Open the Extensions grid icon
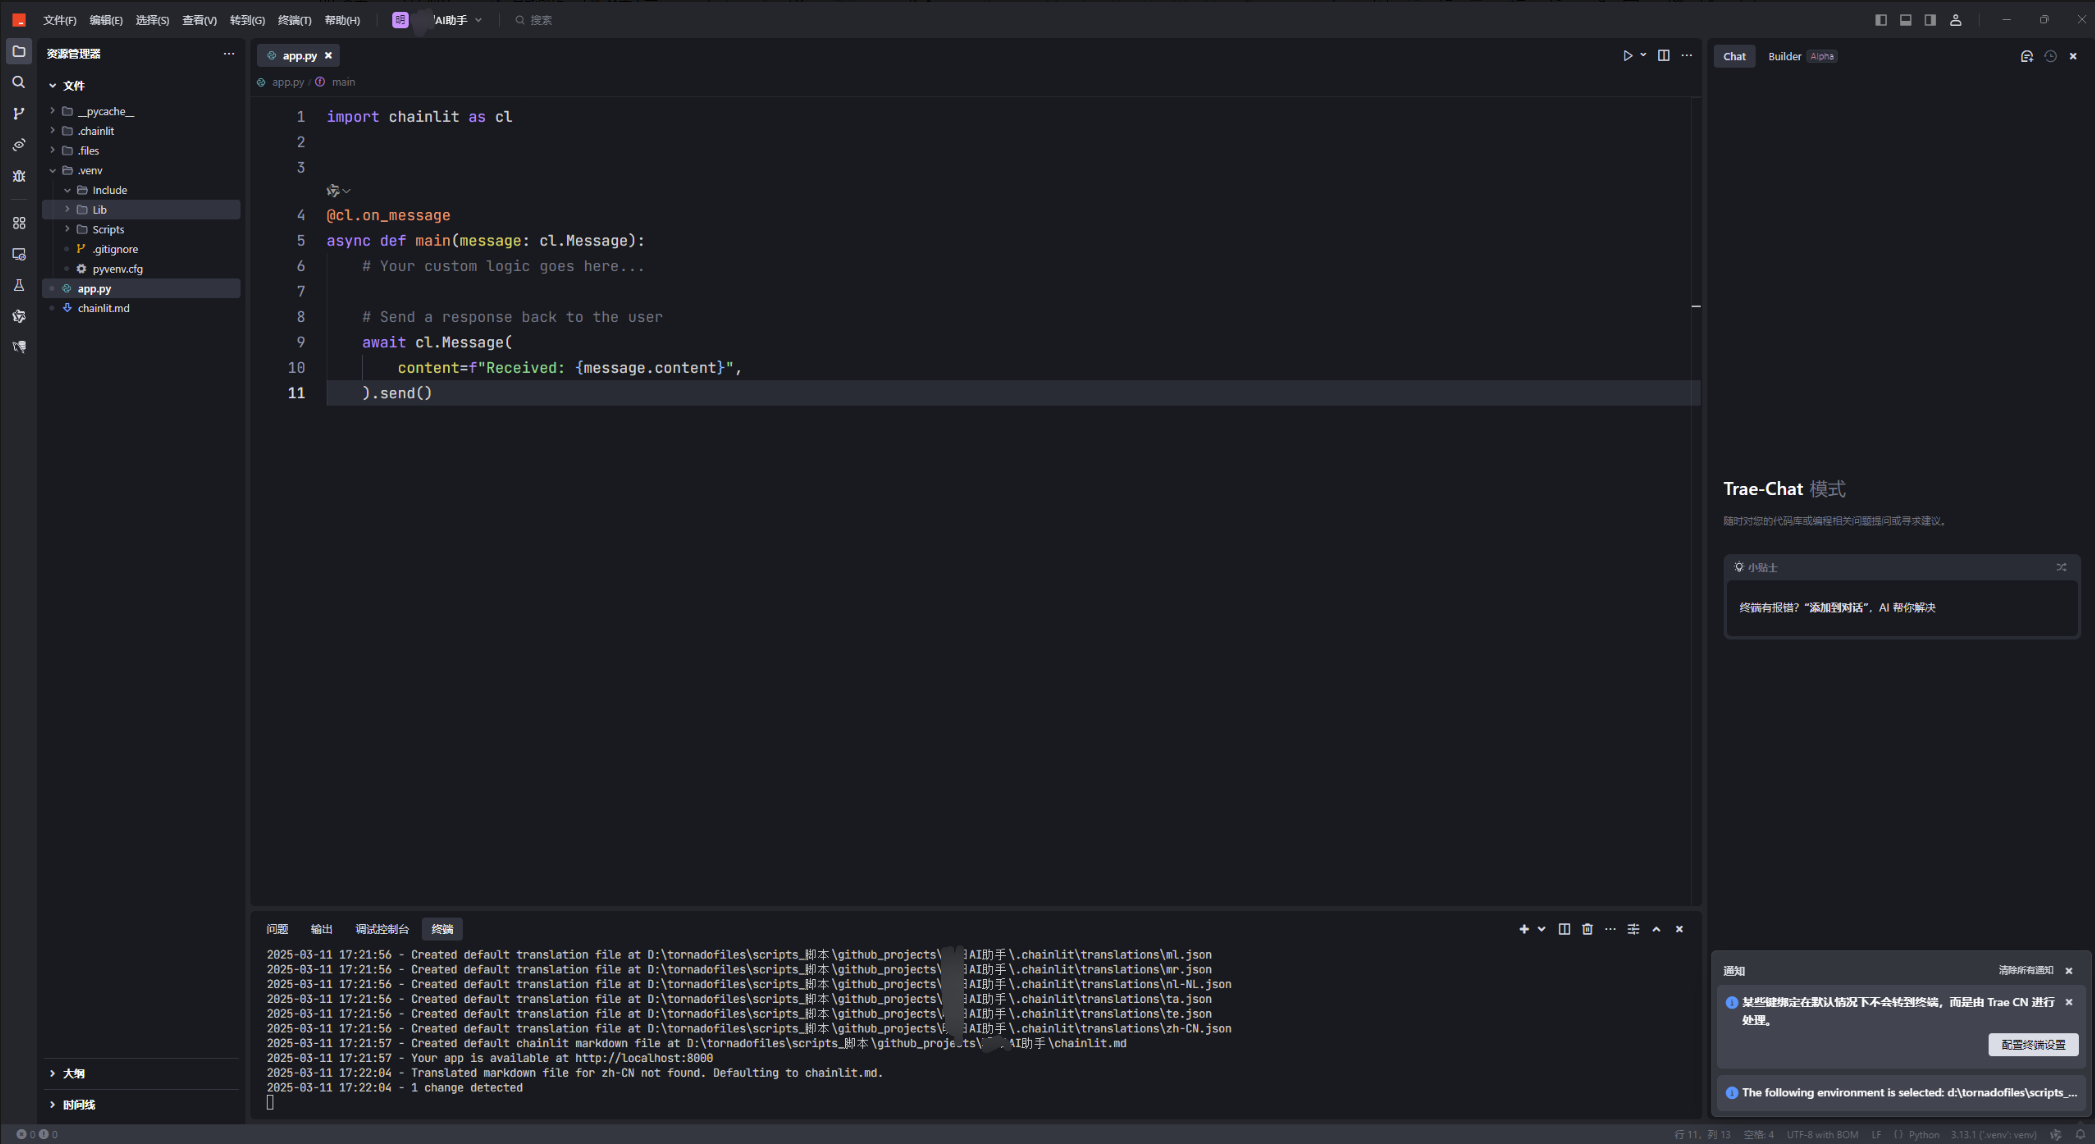 [18, 223]
